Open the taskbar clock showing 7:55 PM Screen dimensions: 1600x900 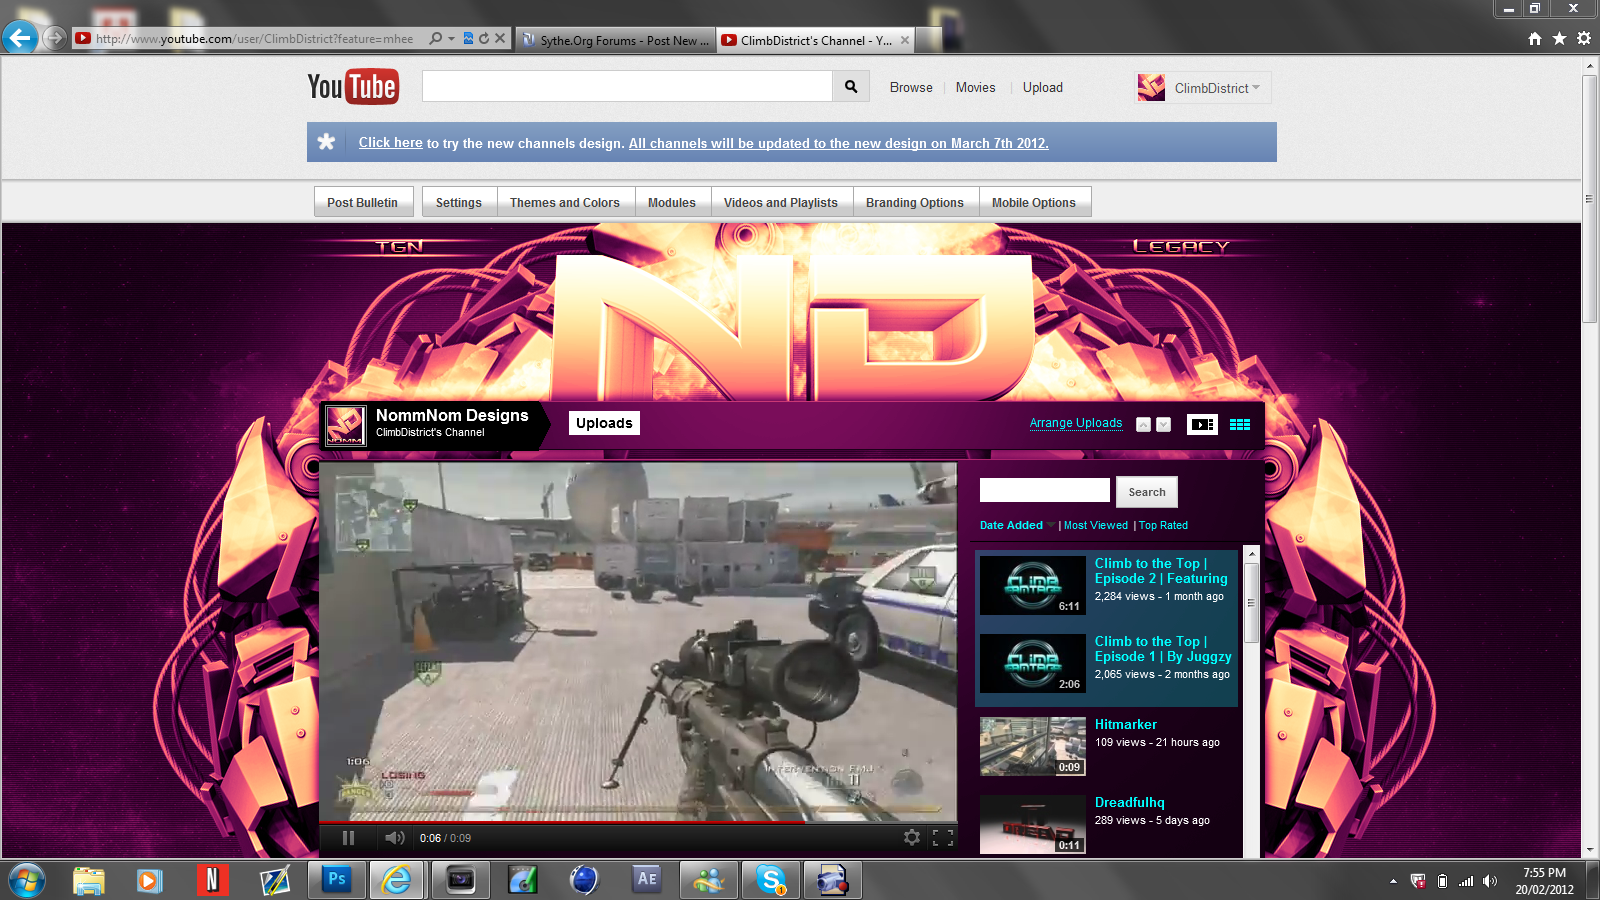tap(1544, 881)
